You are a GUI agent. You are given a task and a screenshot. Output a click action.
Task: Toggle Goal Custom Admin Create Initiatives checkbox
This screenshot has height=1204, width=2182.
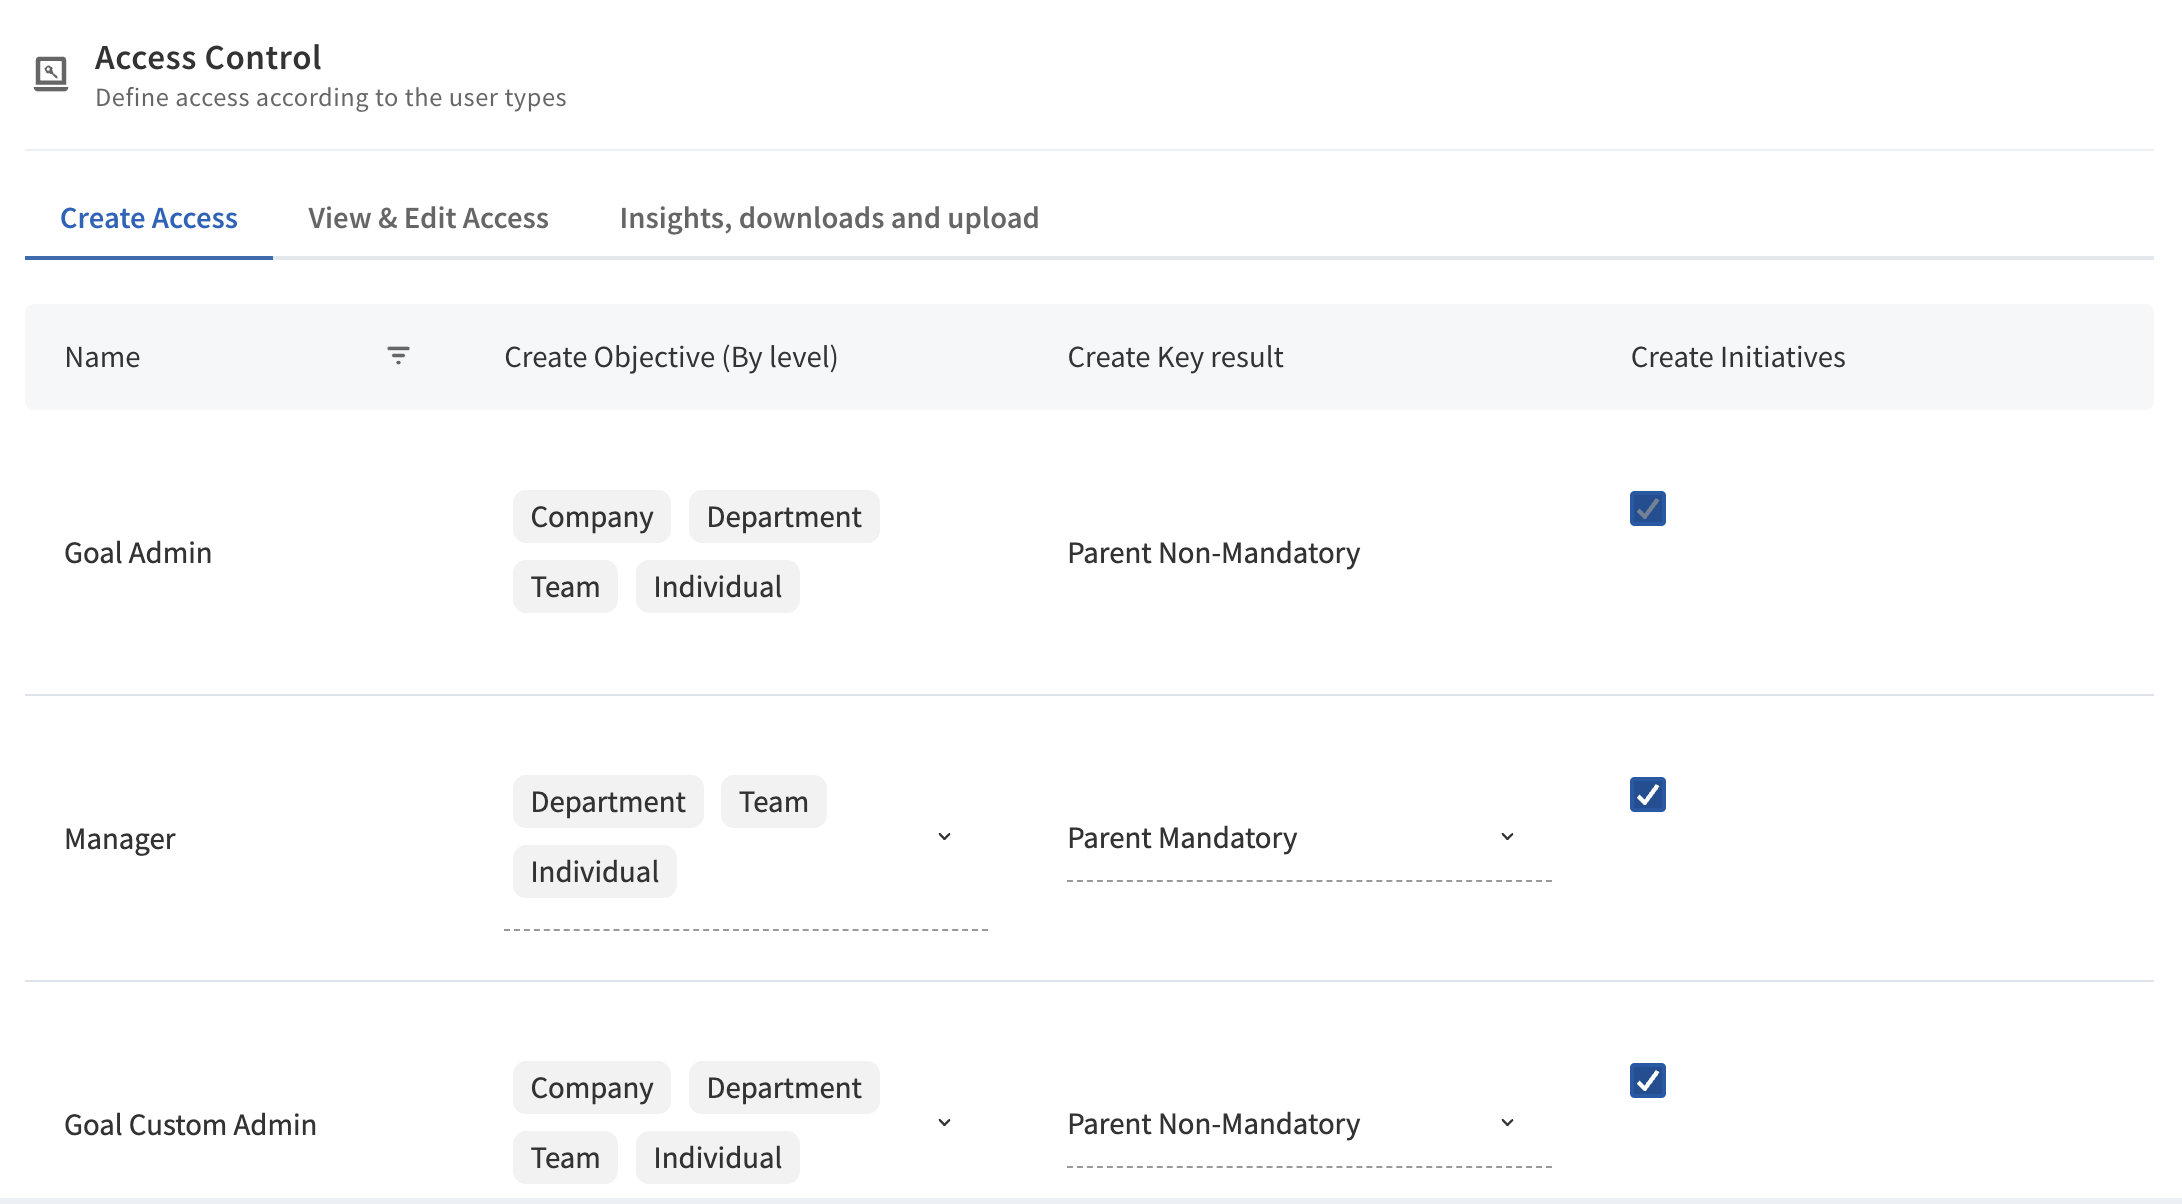tap(1647, 1081)
